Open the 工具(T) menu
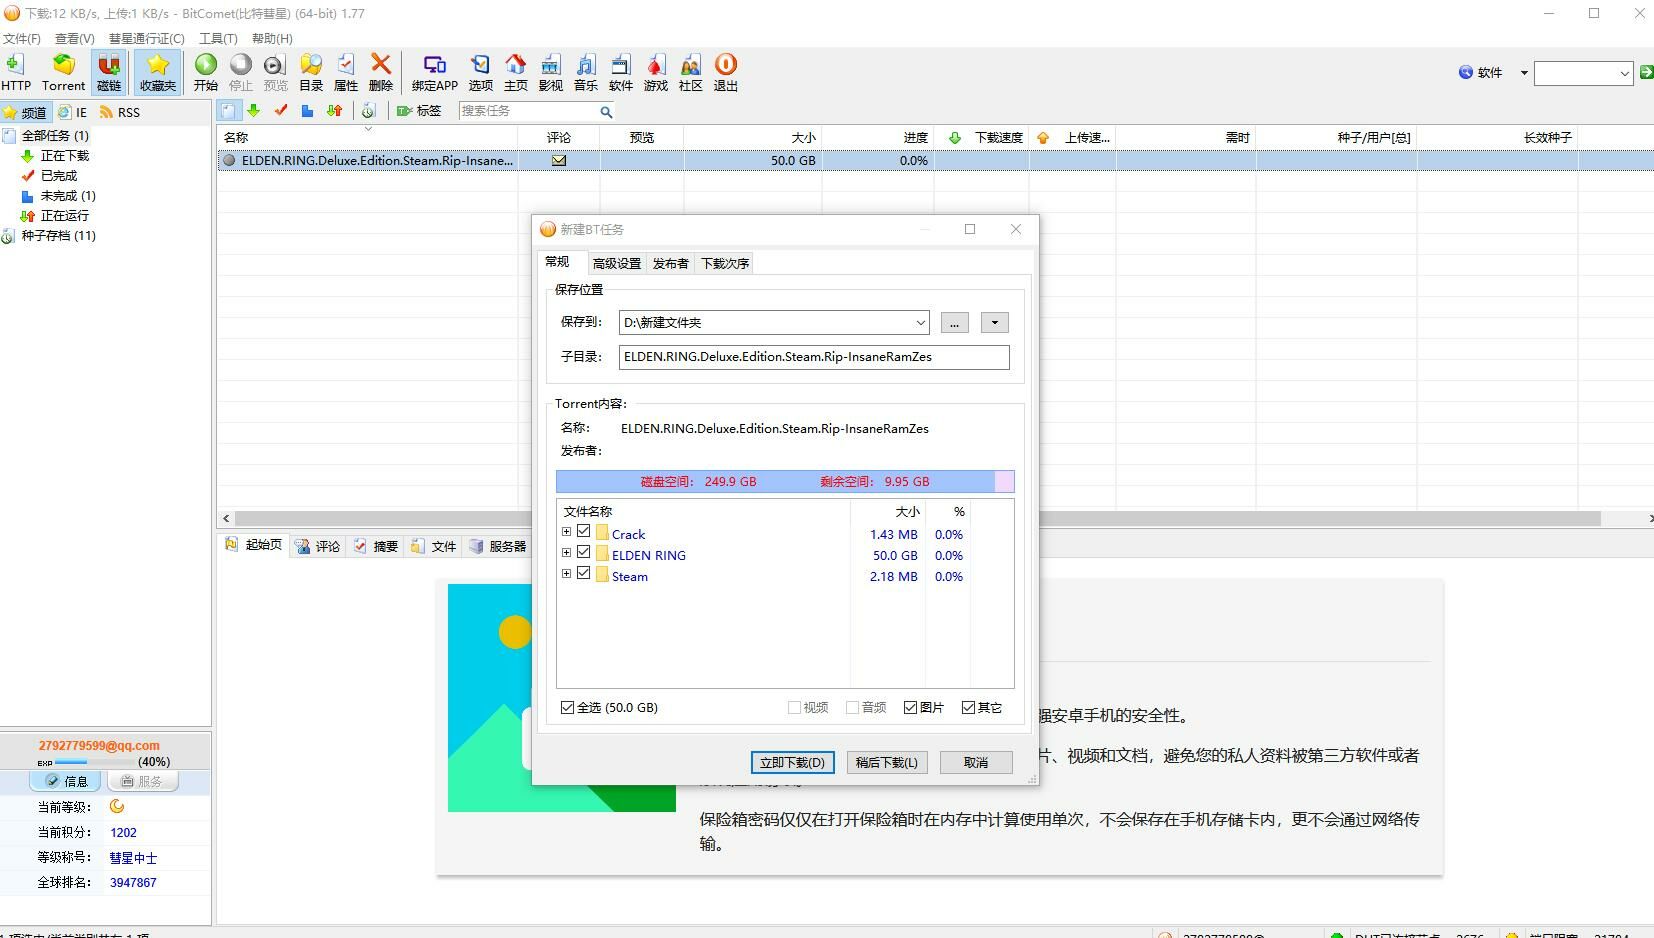This screenshot has height=938, width=1654. click(x=218, y=39)
